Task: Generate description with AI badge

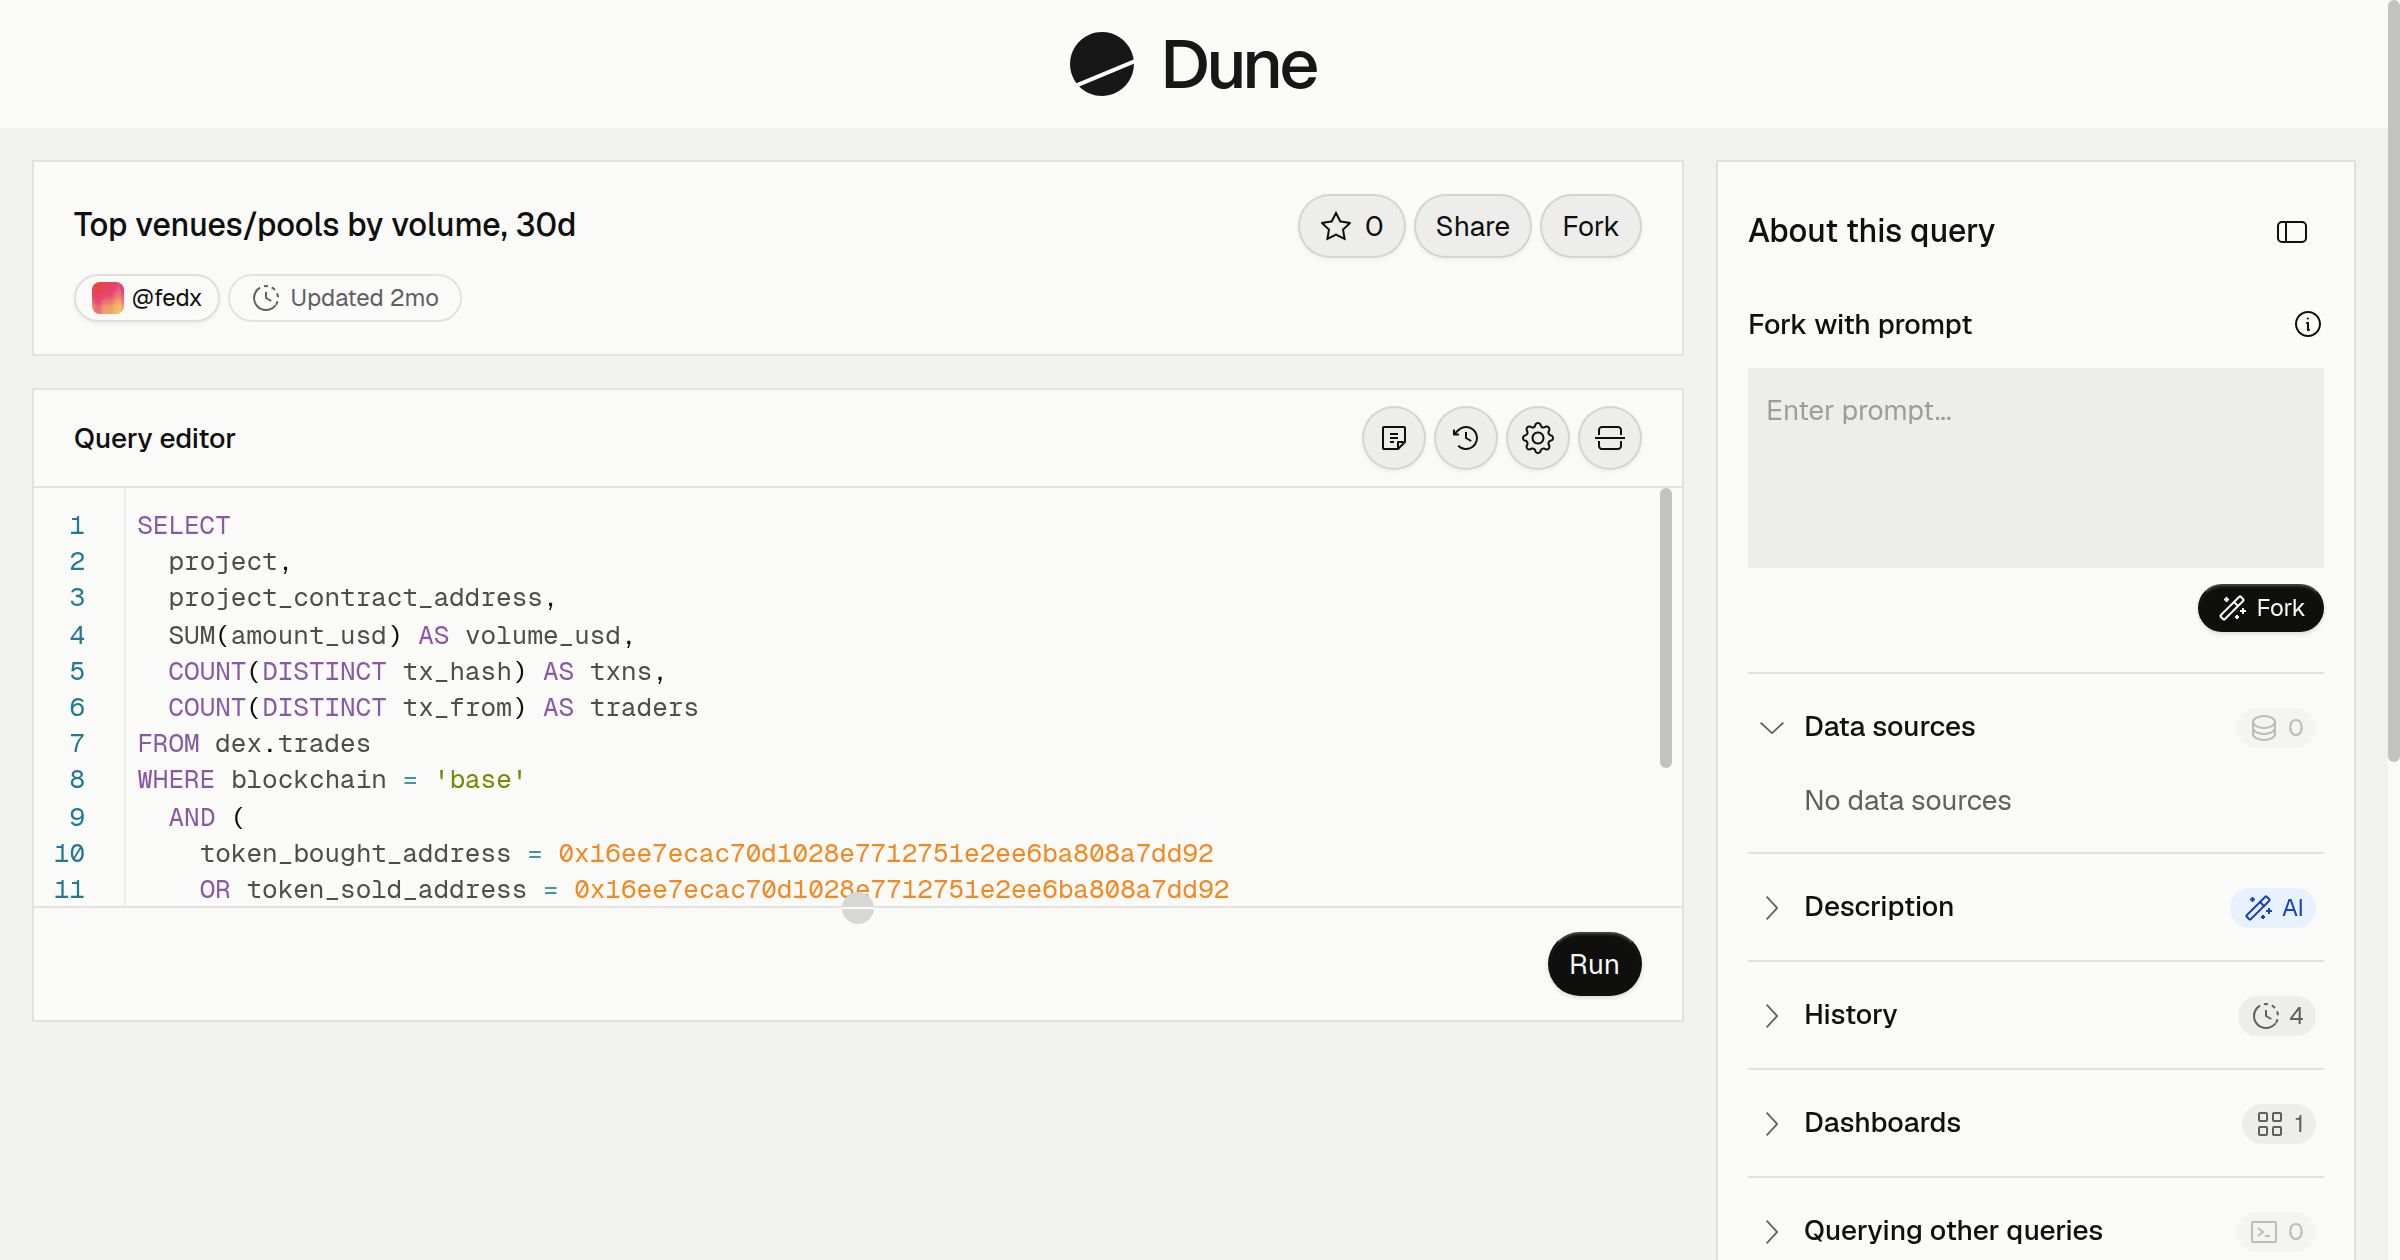Action: pos(2272,908)
